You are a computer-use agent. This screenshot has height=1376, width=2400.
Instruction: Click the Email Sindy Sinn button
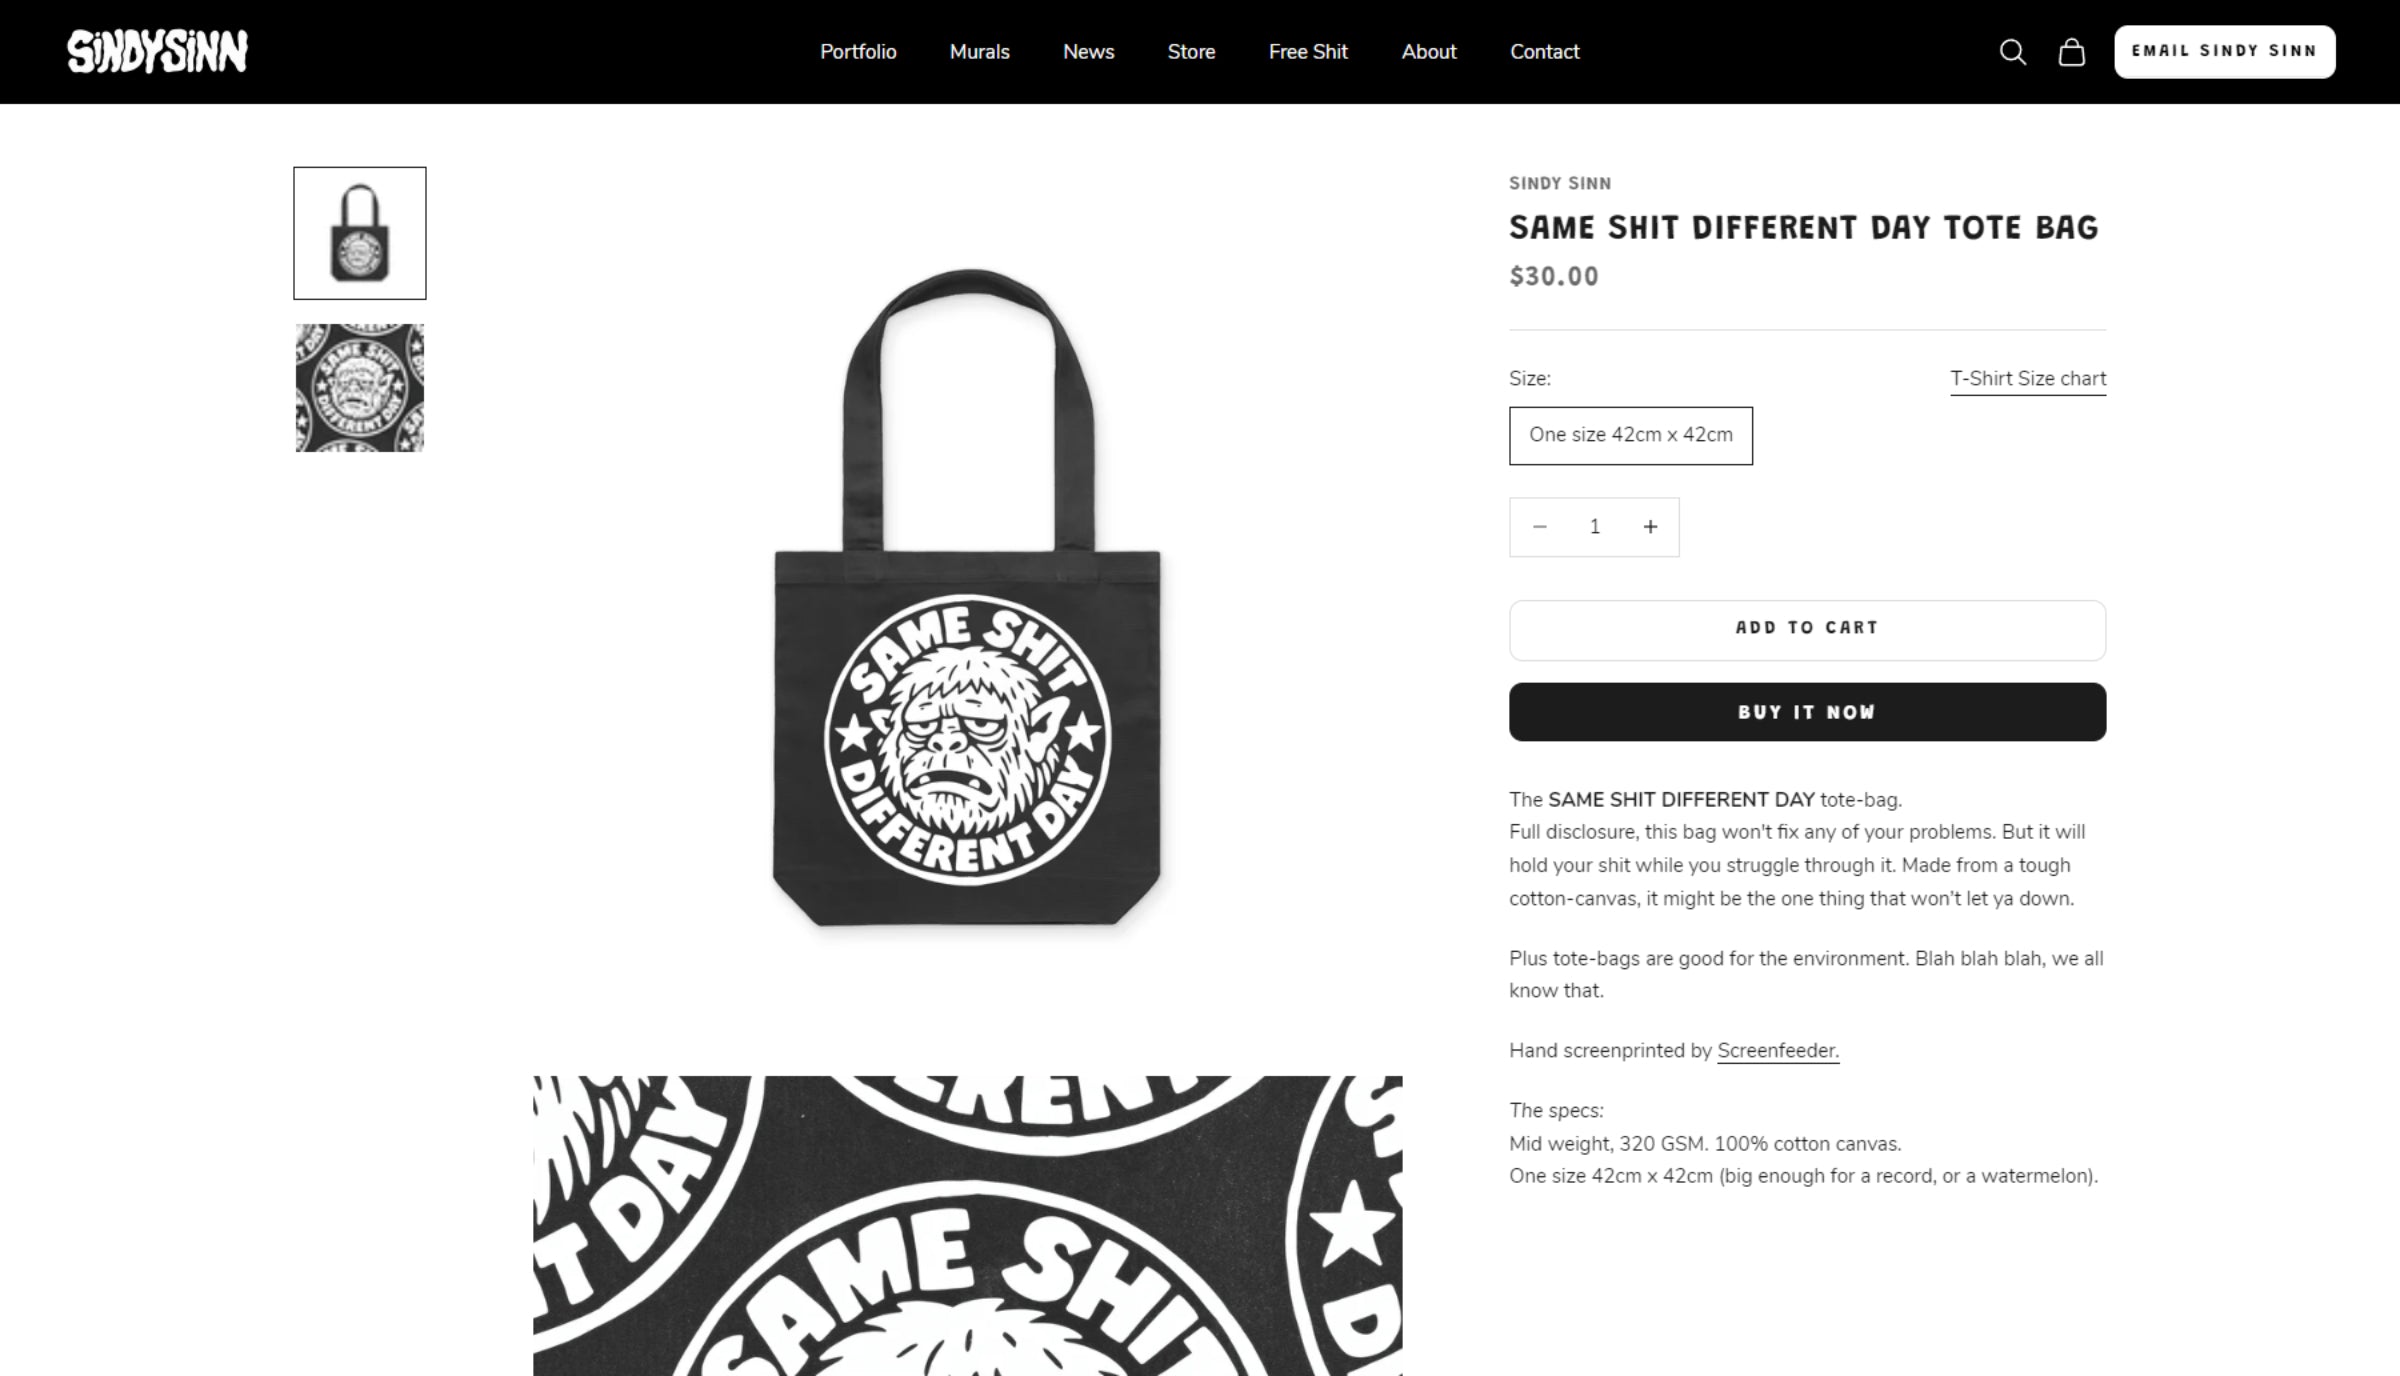[x=2224, y=51]
